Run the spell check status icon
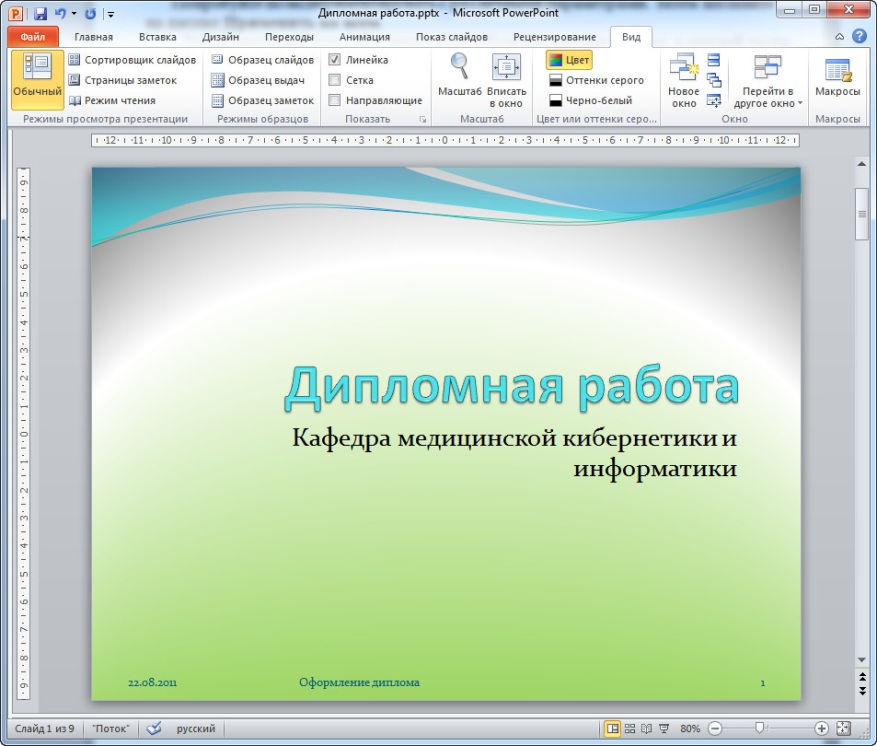 point(153,728)
